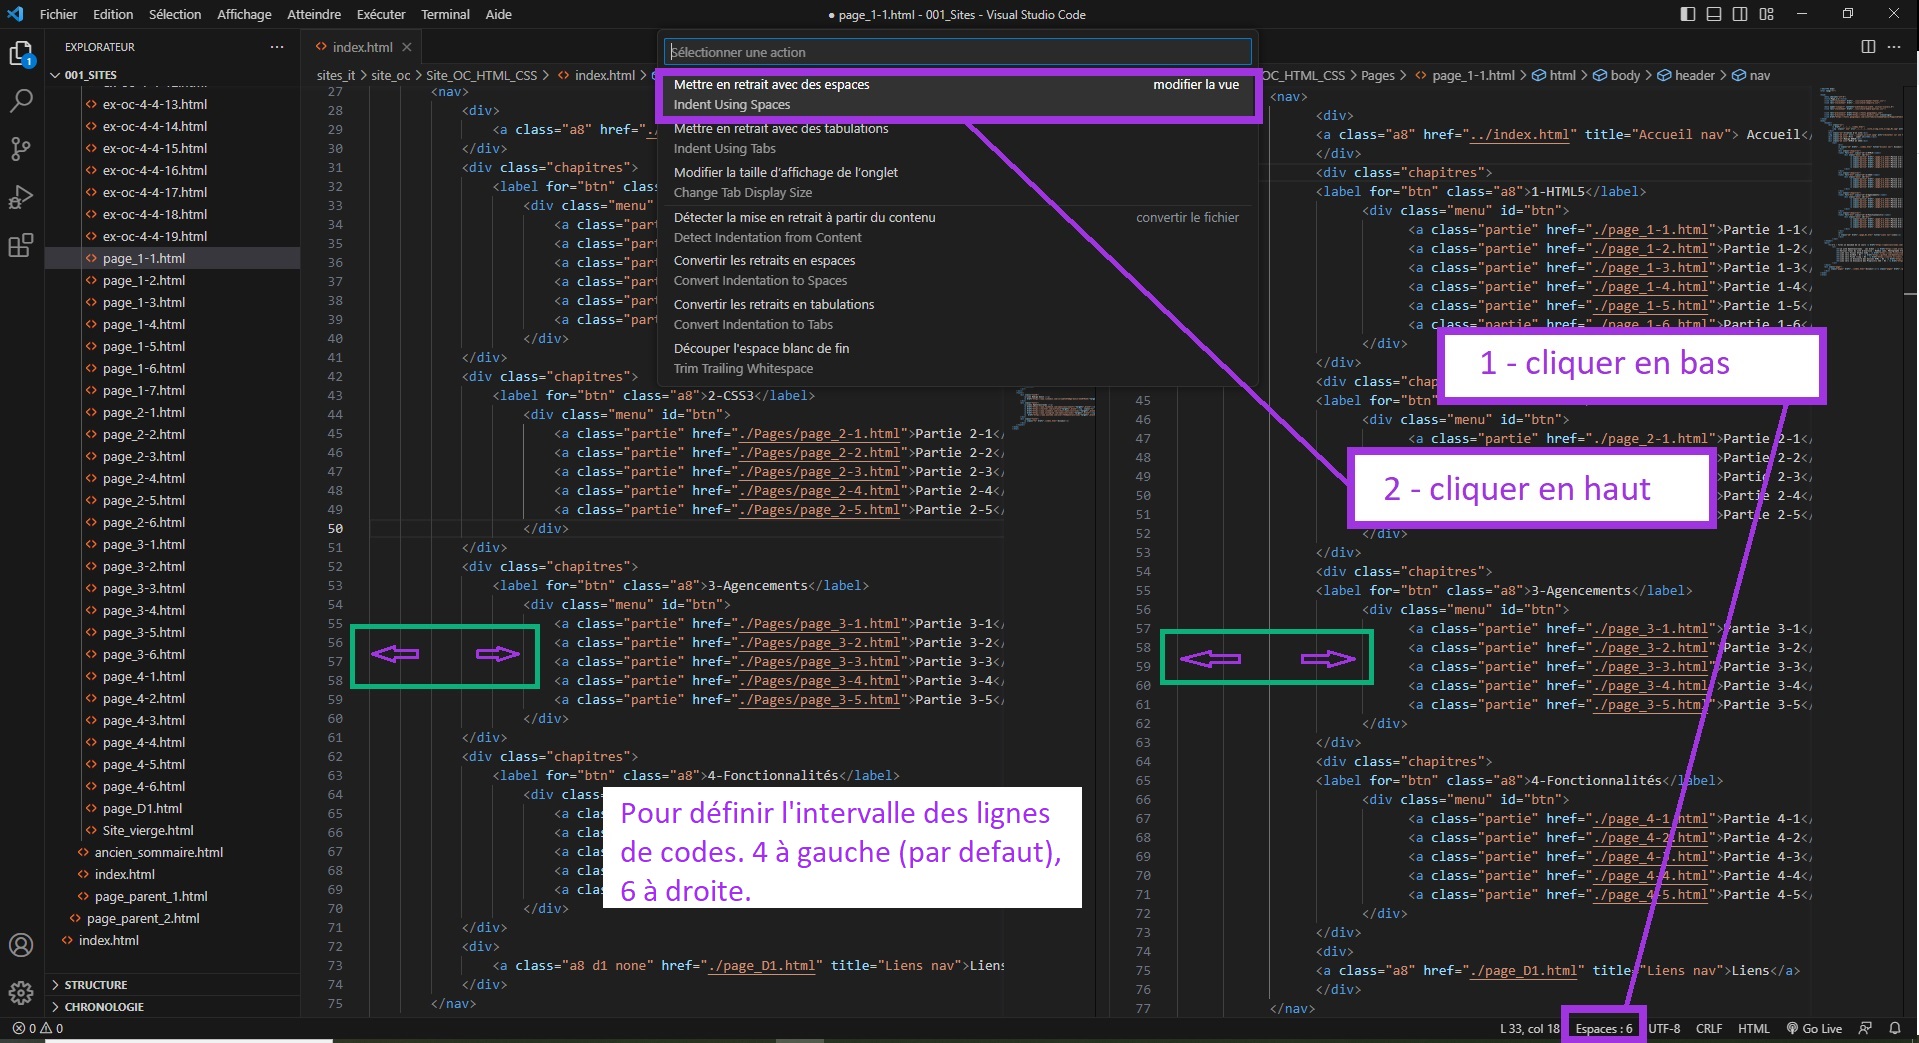Toggle the secondary side bar layout button
This screenshot has width=1919, height=1043.
[1740, 14]
